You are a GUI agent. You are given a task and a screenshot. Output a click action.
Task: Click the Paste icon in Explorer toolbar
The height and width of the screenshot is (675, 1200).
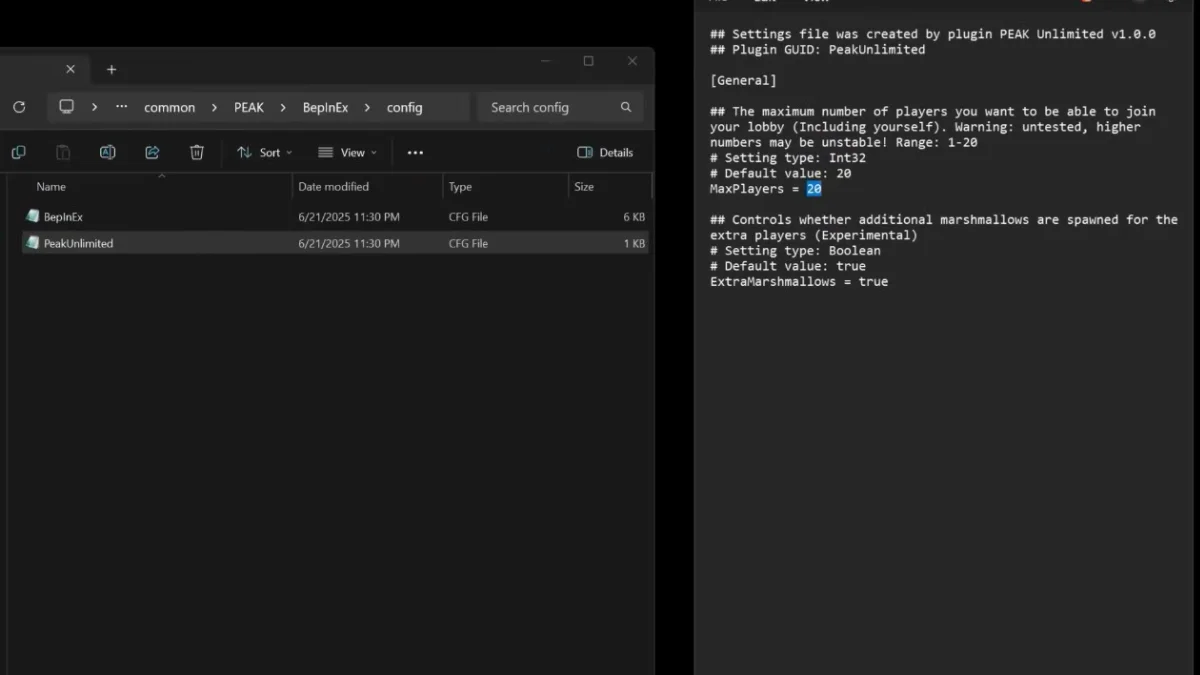pos(63,152)
